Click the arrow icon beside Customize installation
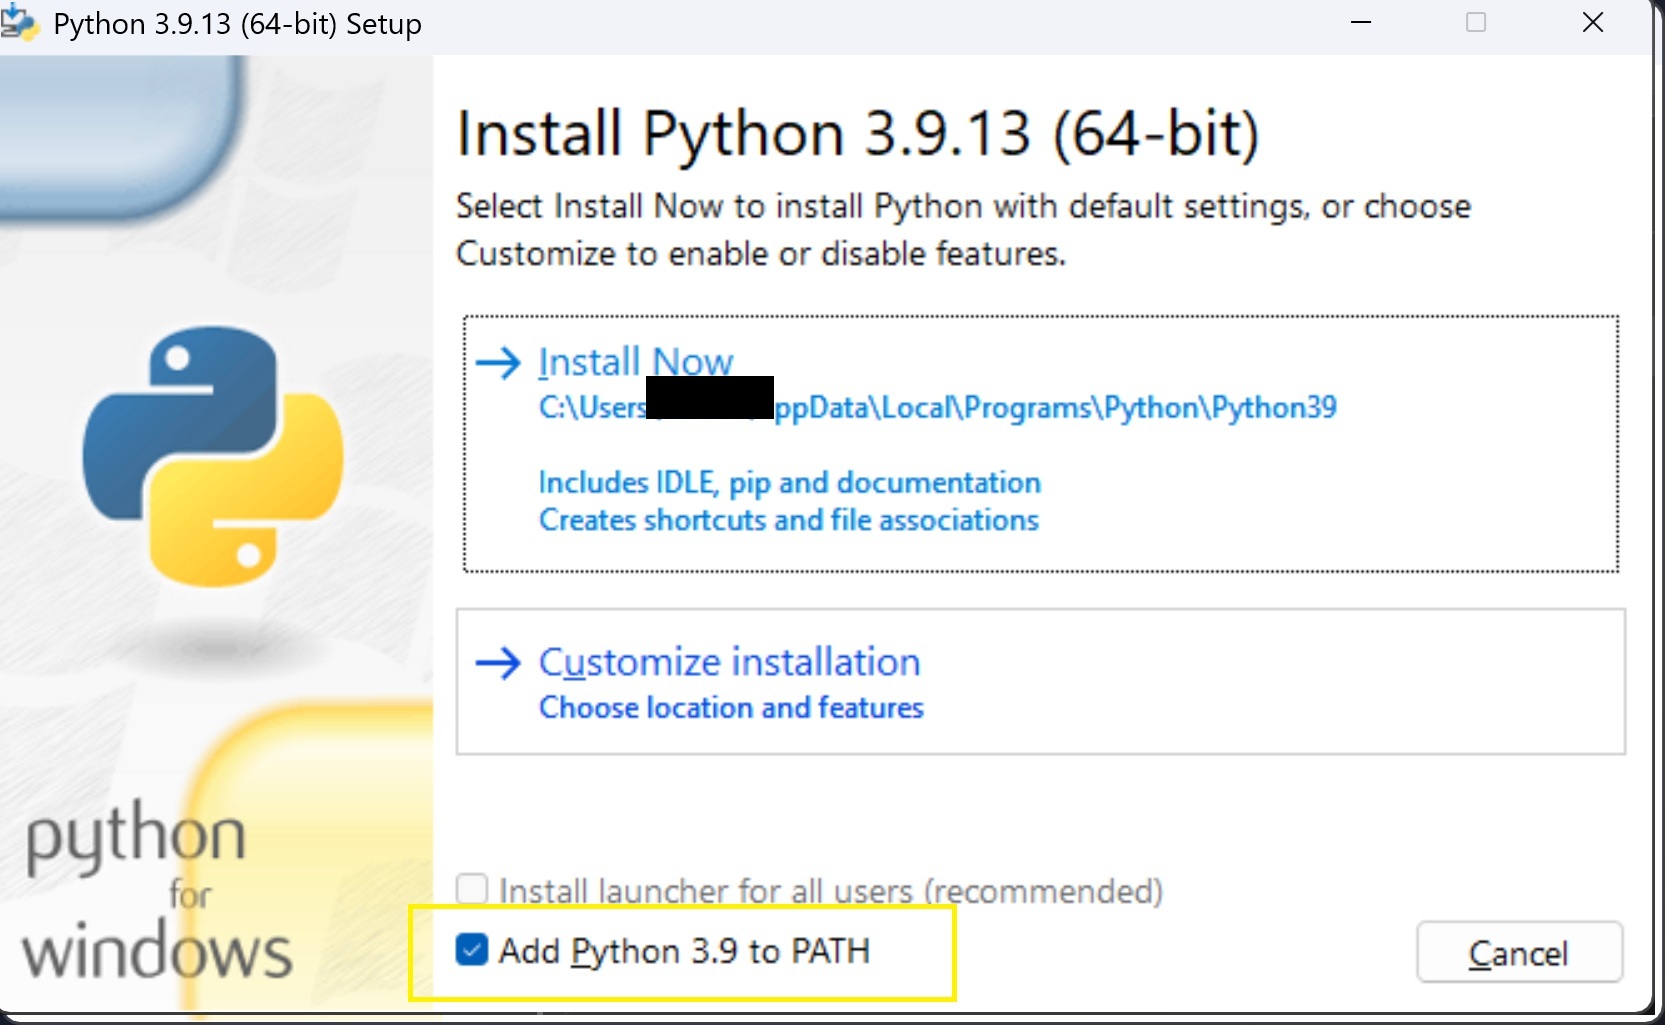 (498, 662)
